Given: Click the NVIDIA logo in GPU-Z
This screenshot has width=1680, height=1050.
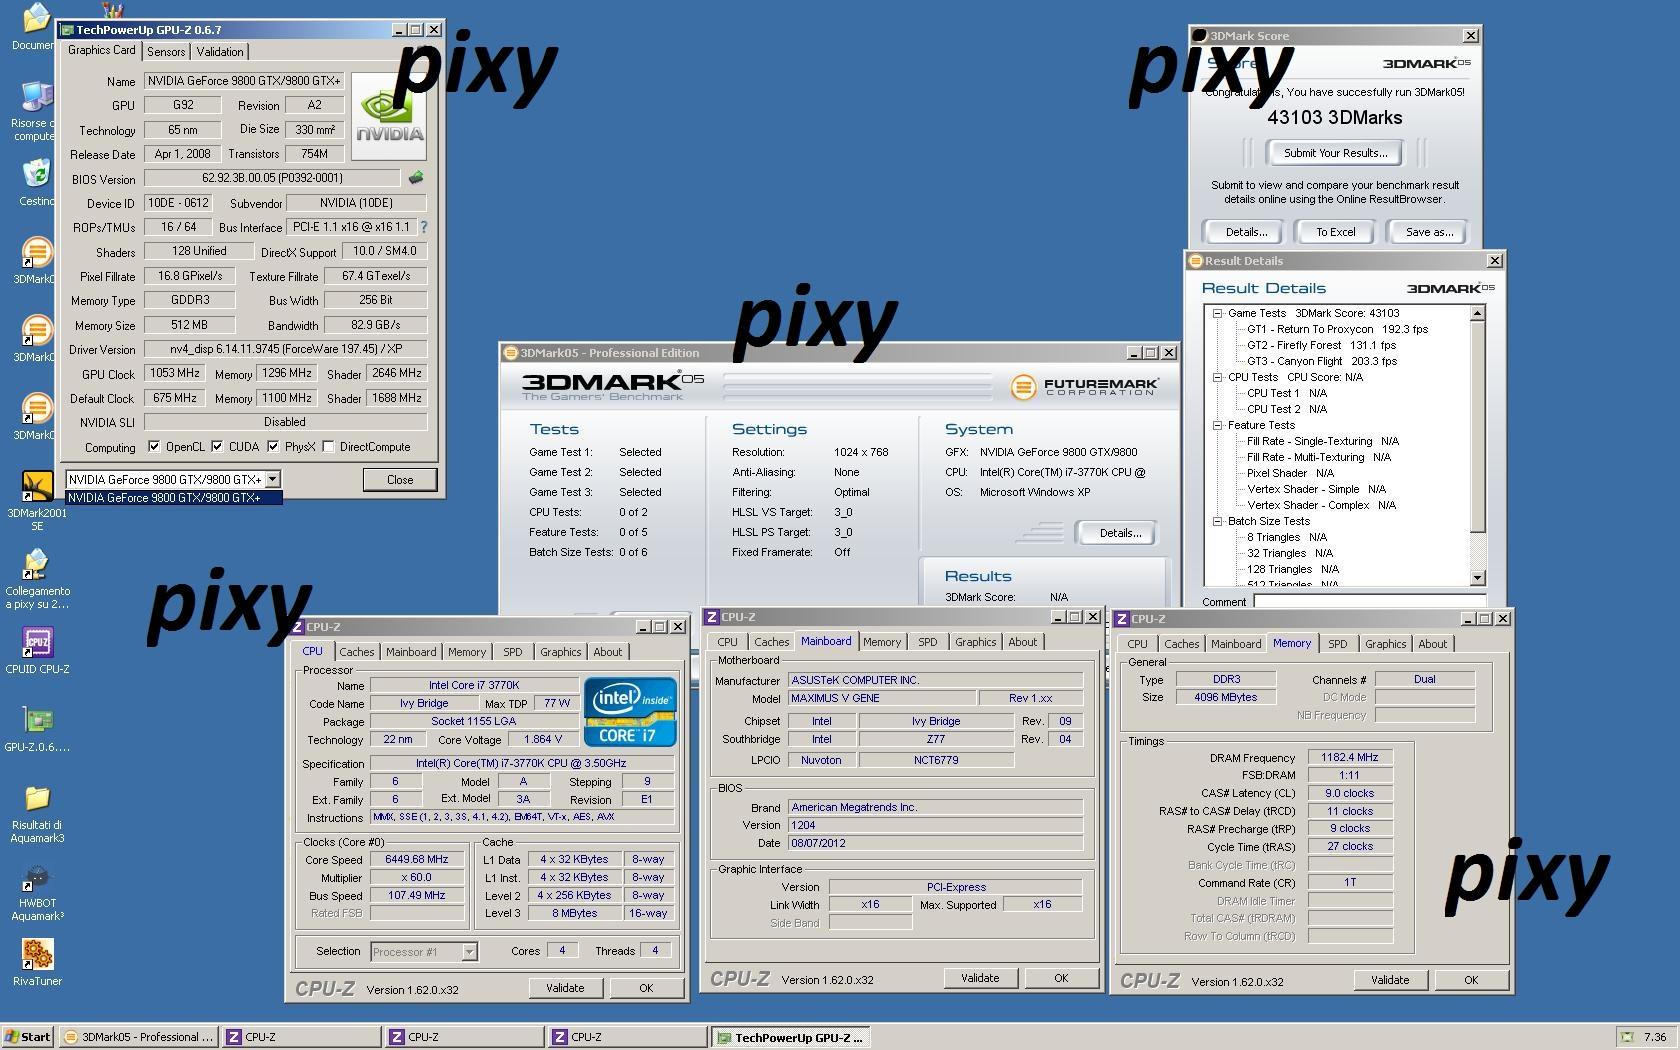Looking at the screenshot, I should 389,116.
